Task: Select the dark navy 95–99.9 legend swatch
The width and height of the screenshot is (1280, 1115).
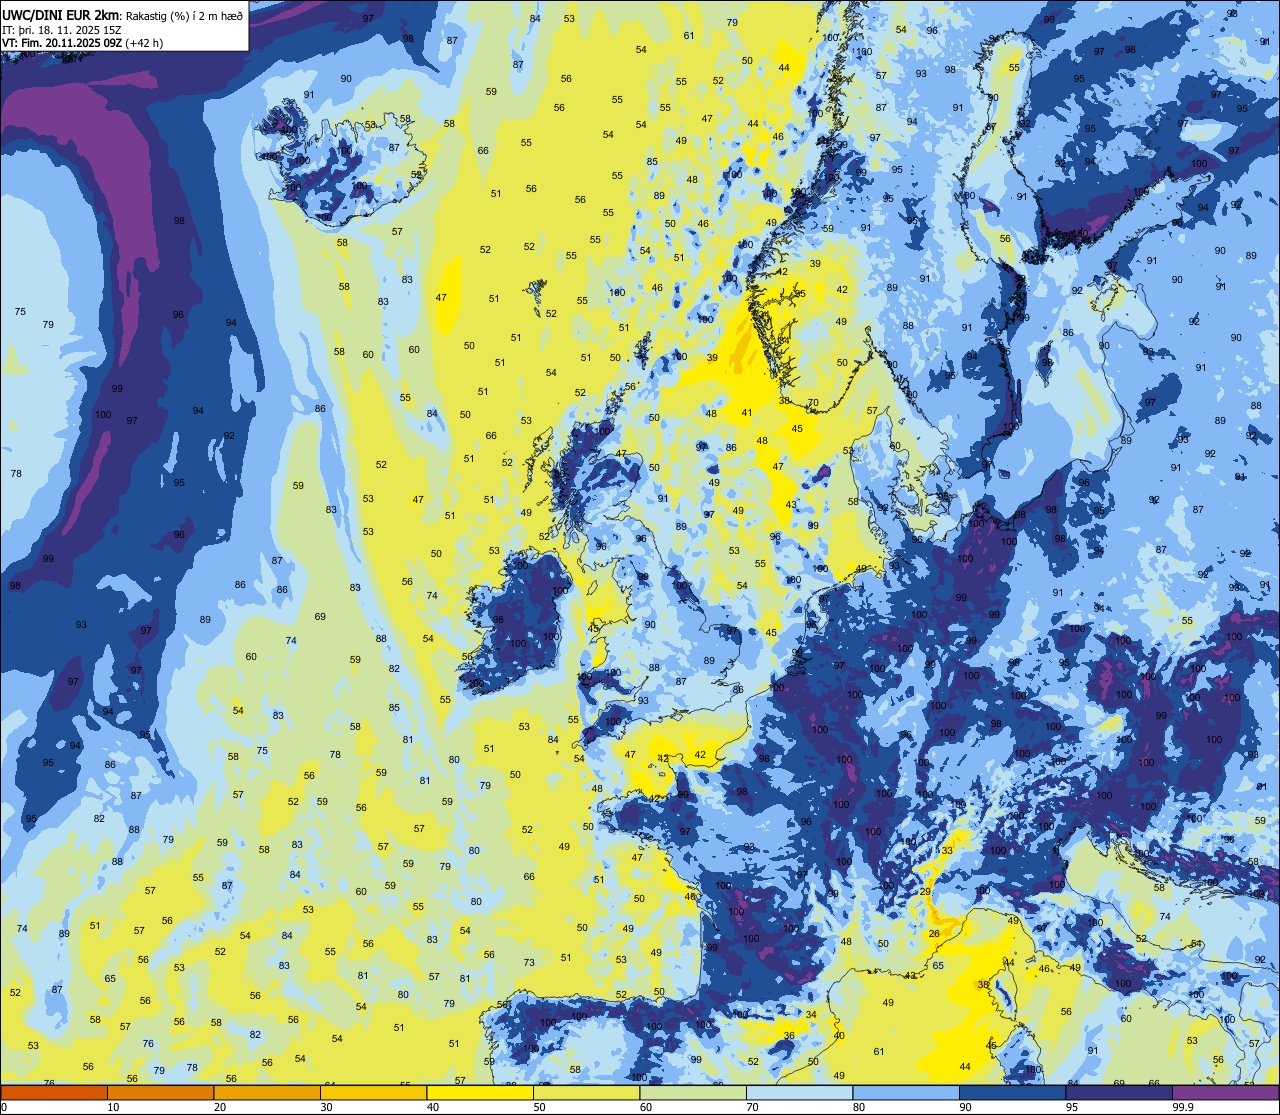Action: (x=1119, y=1092)
